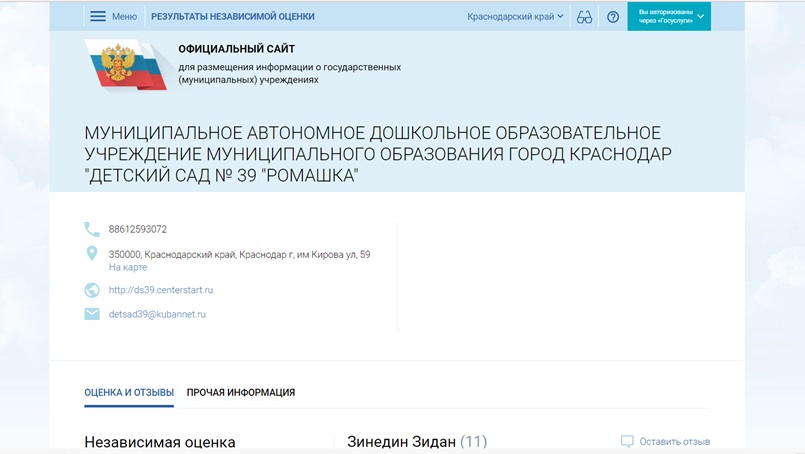
Task: Click the Russian flag emblem logo
Action: pos(126,65)
